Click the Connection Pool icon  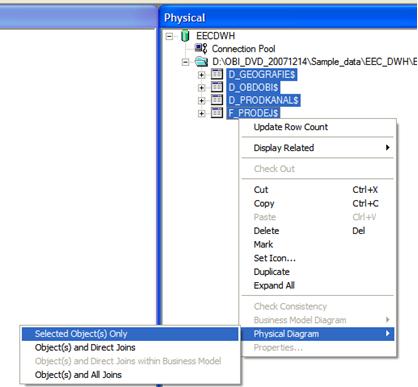click(201, 49)
